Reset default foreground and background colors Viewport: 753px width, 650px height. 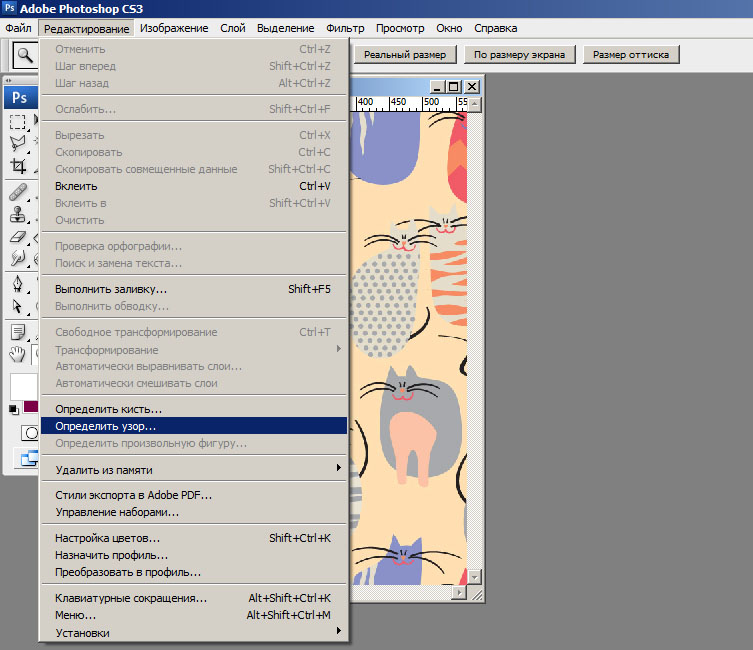pos(13,409)
